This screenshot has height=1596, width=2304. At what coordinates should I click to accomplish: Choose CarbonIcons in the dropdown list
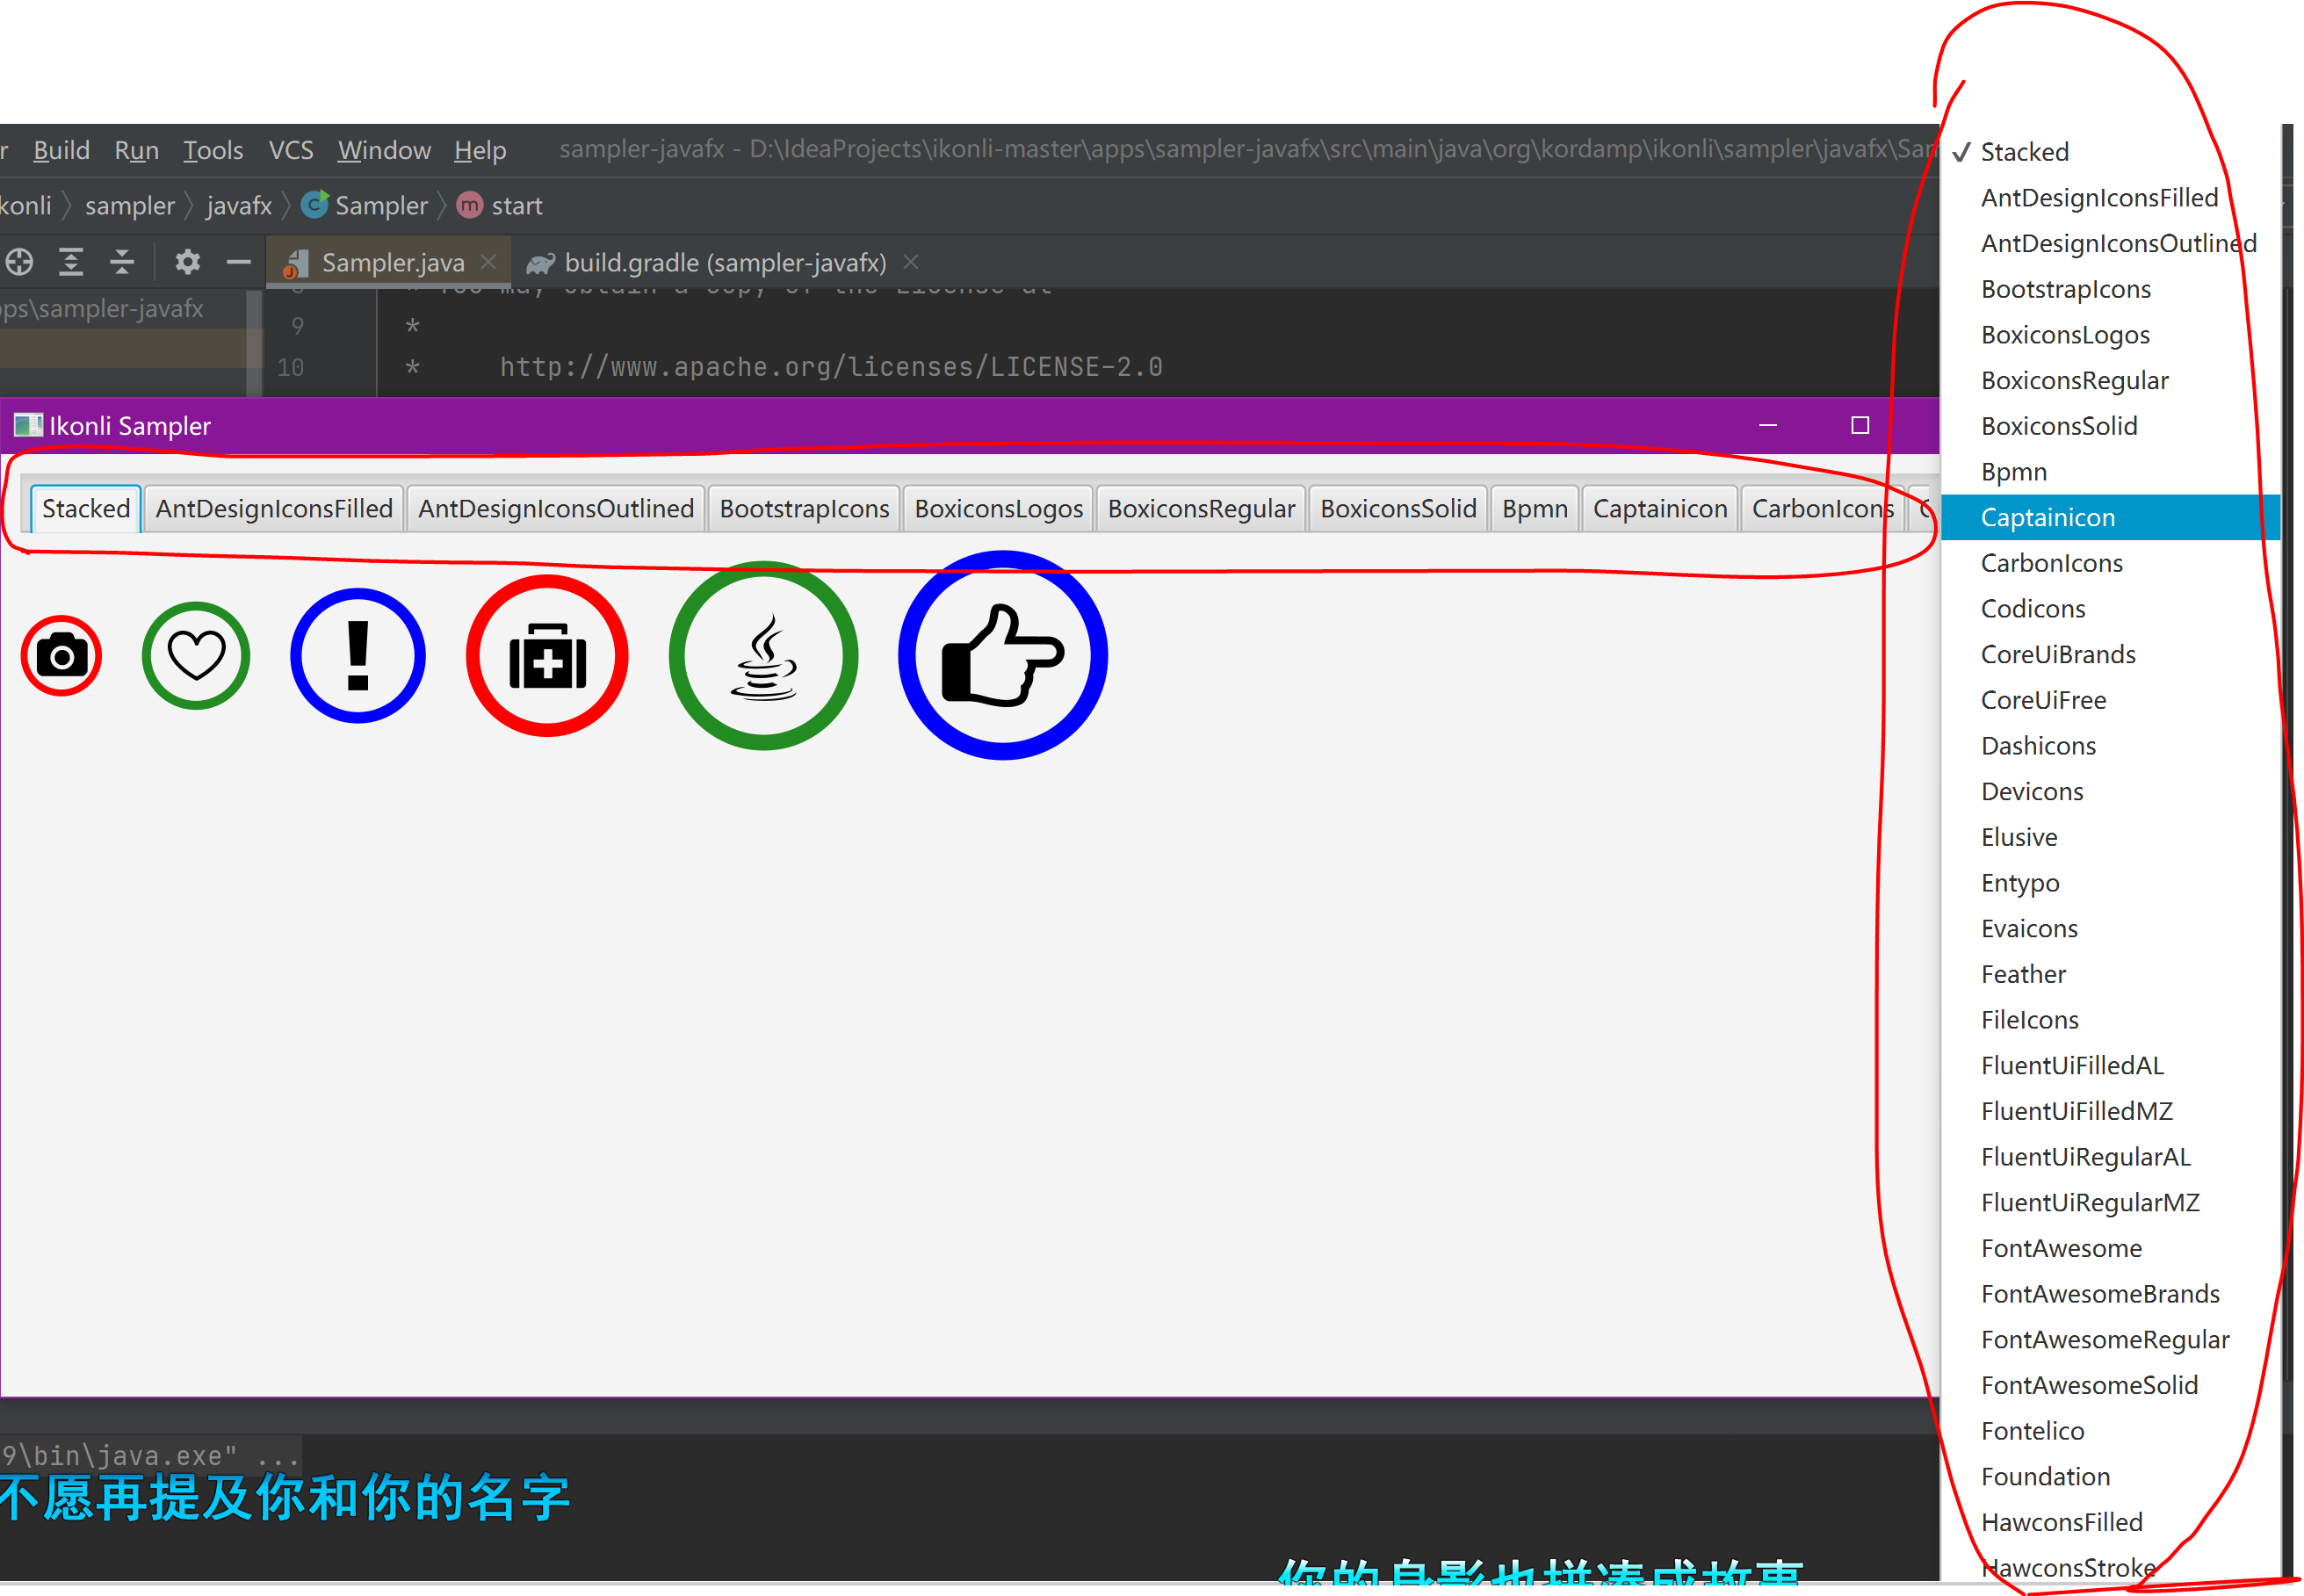click(2110, 563)
